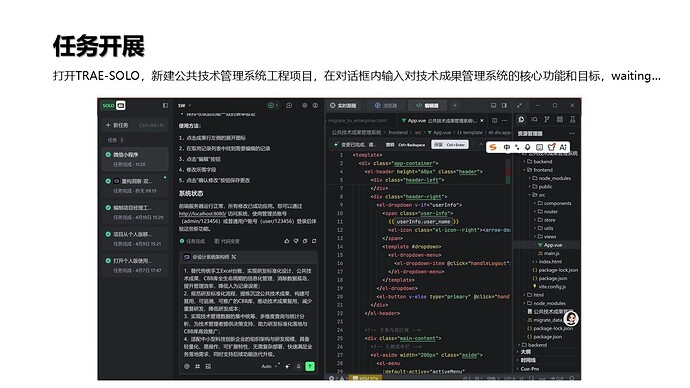Click the 代码变更 code changes button
690x388 pixels.
coord(227,241)
